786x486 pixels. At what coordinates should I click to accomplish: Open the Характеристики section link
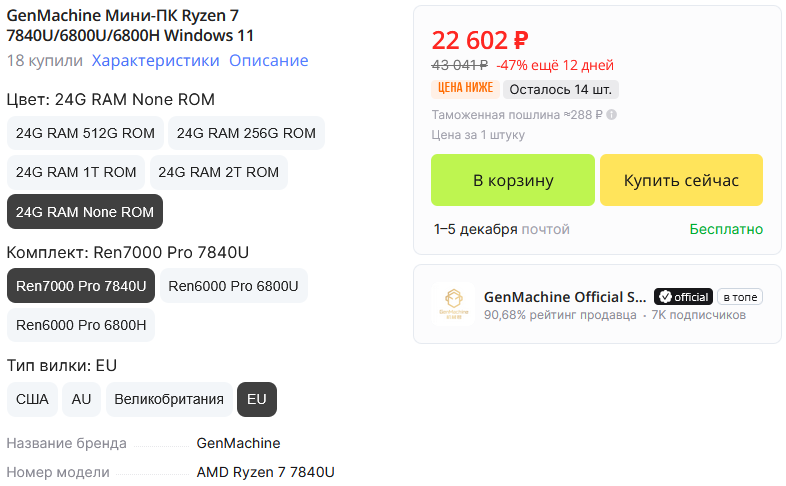(x=155, y=60)
